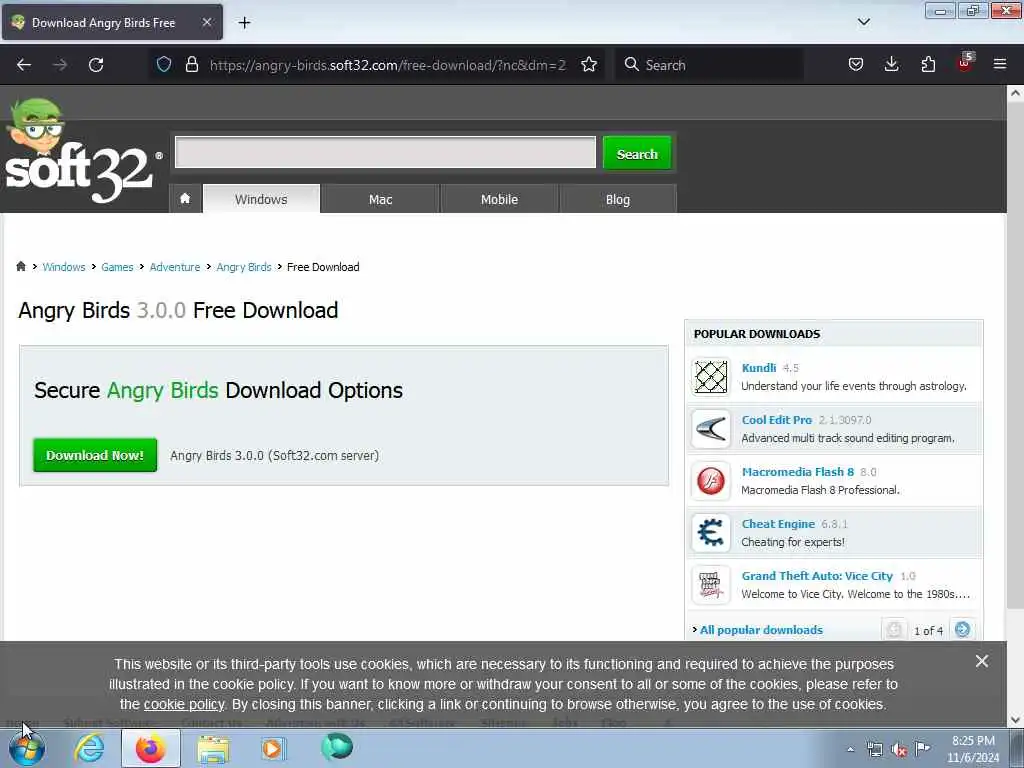Show hidden system tray icons
The width and height of the screenshot is (1024, 768).
click(x=850, y=750)
